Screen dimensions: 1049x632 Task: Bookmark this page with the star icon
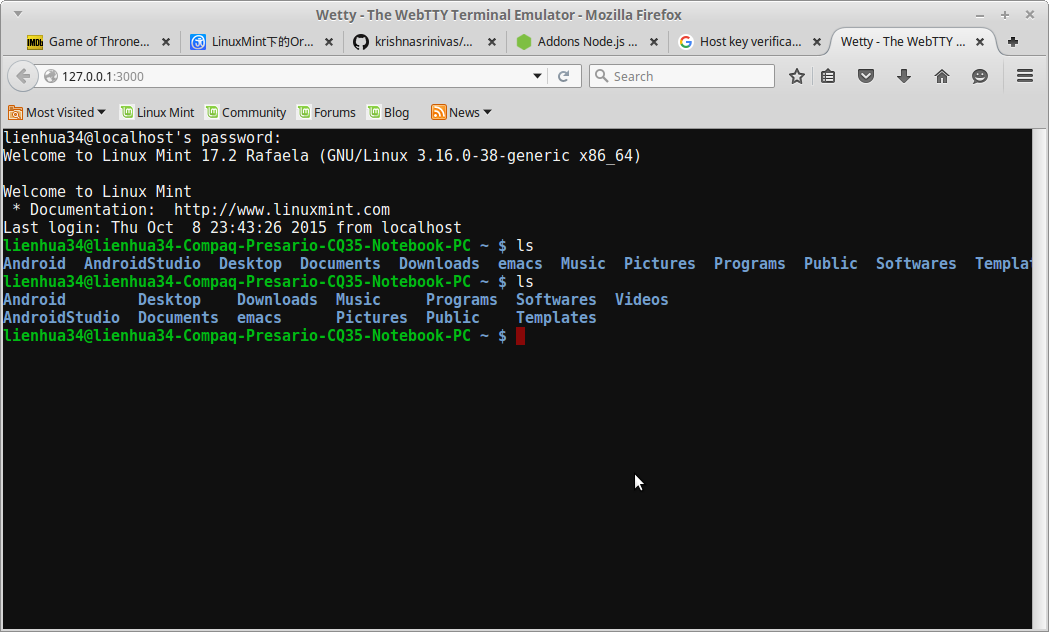tap(797, 76)
